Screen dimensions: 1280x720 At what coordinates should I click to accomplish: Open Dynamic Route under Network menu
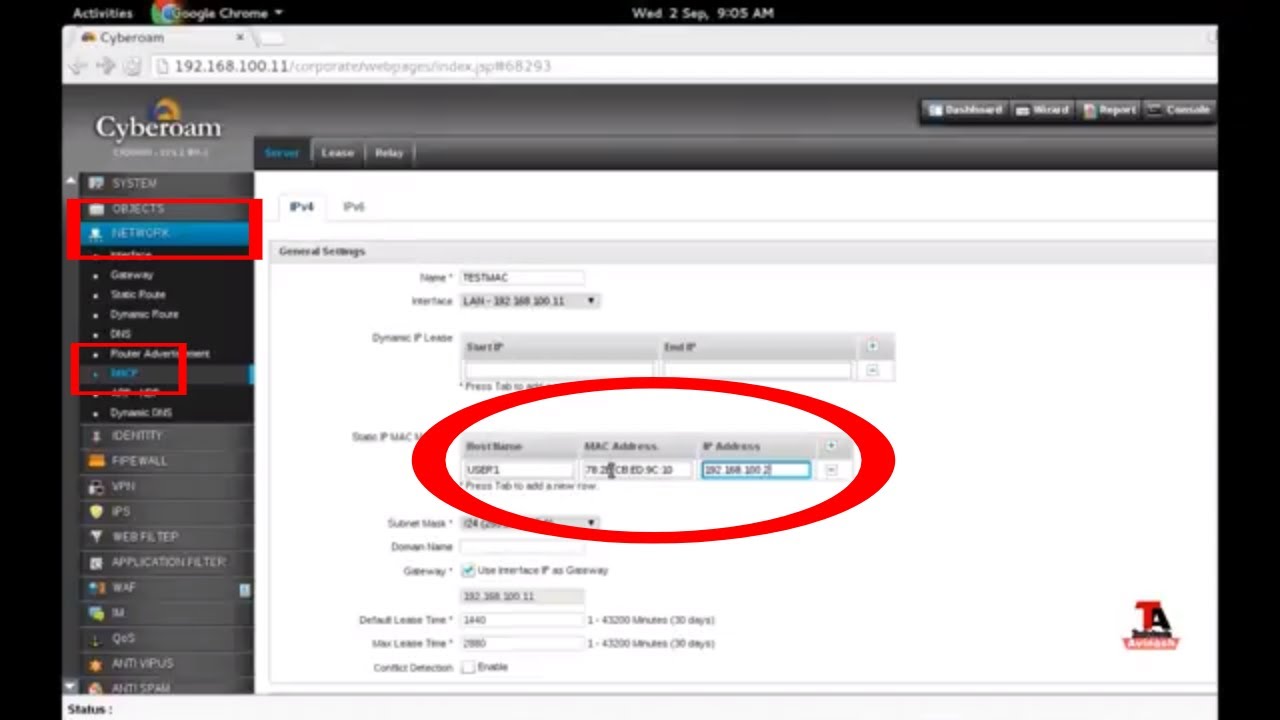click(x=144, y=314)
